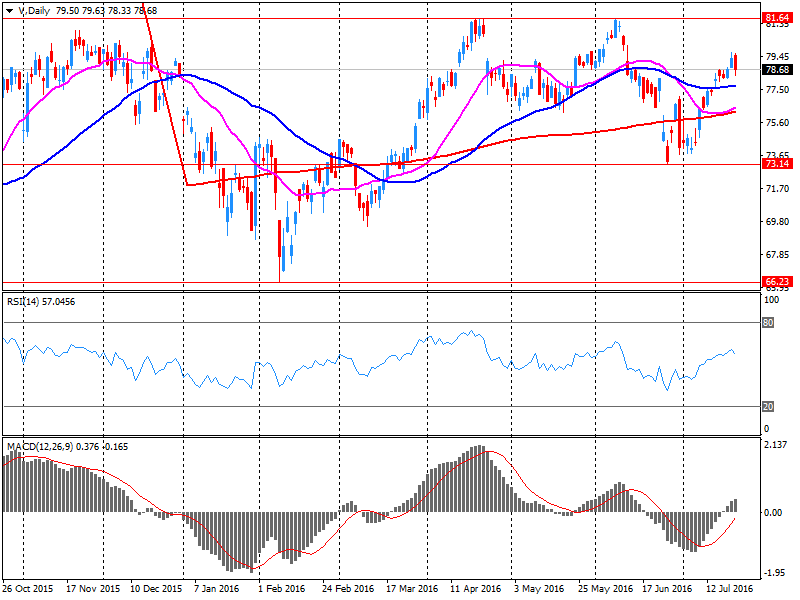Viewport: 800px width, 600px height.
Task: Select the RSI 80 overbought level tag
Action: 768,322
